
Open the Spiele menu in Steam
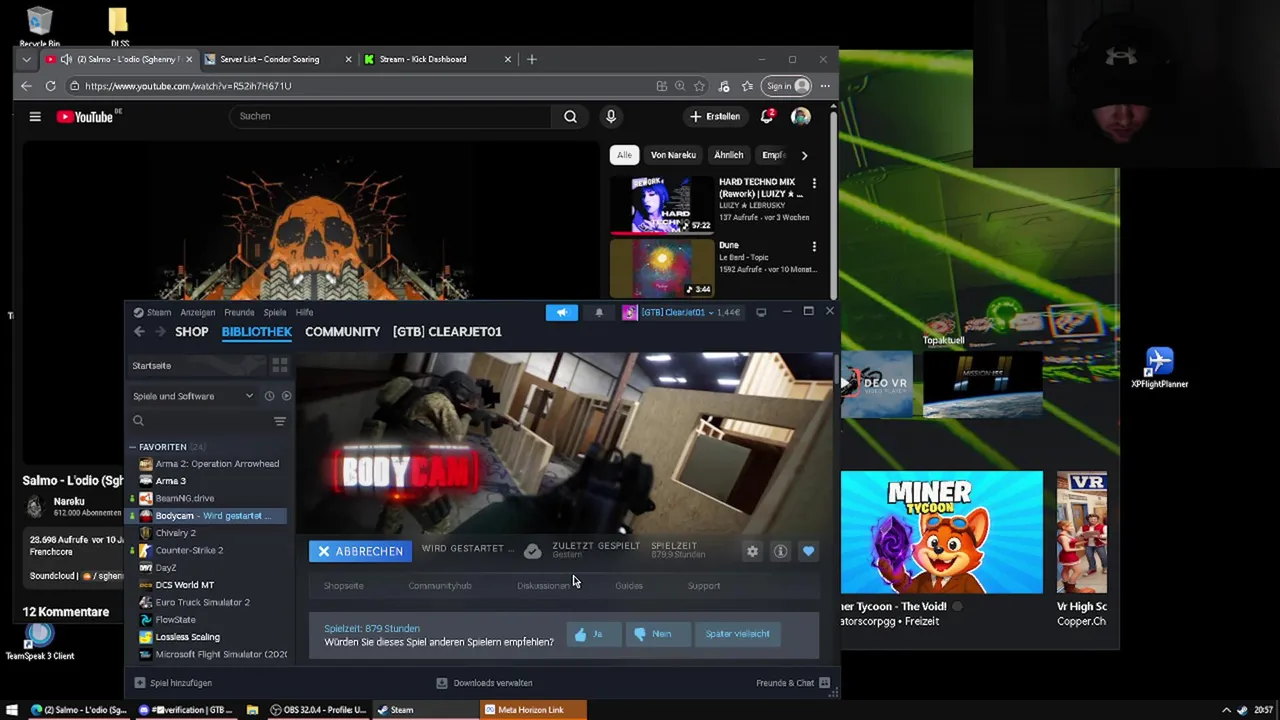[275, 312]
